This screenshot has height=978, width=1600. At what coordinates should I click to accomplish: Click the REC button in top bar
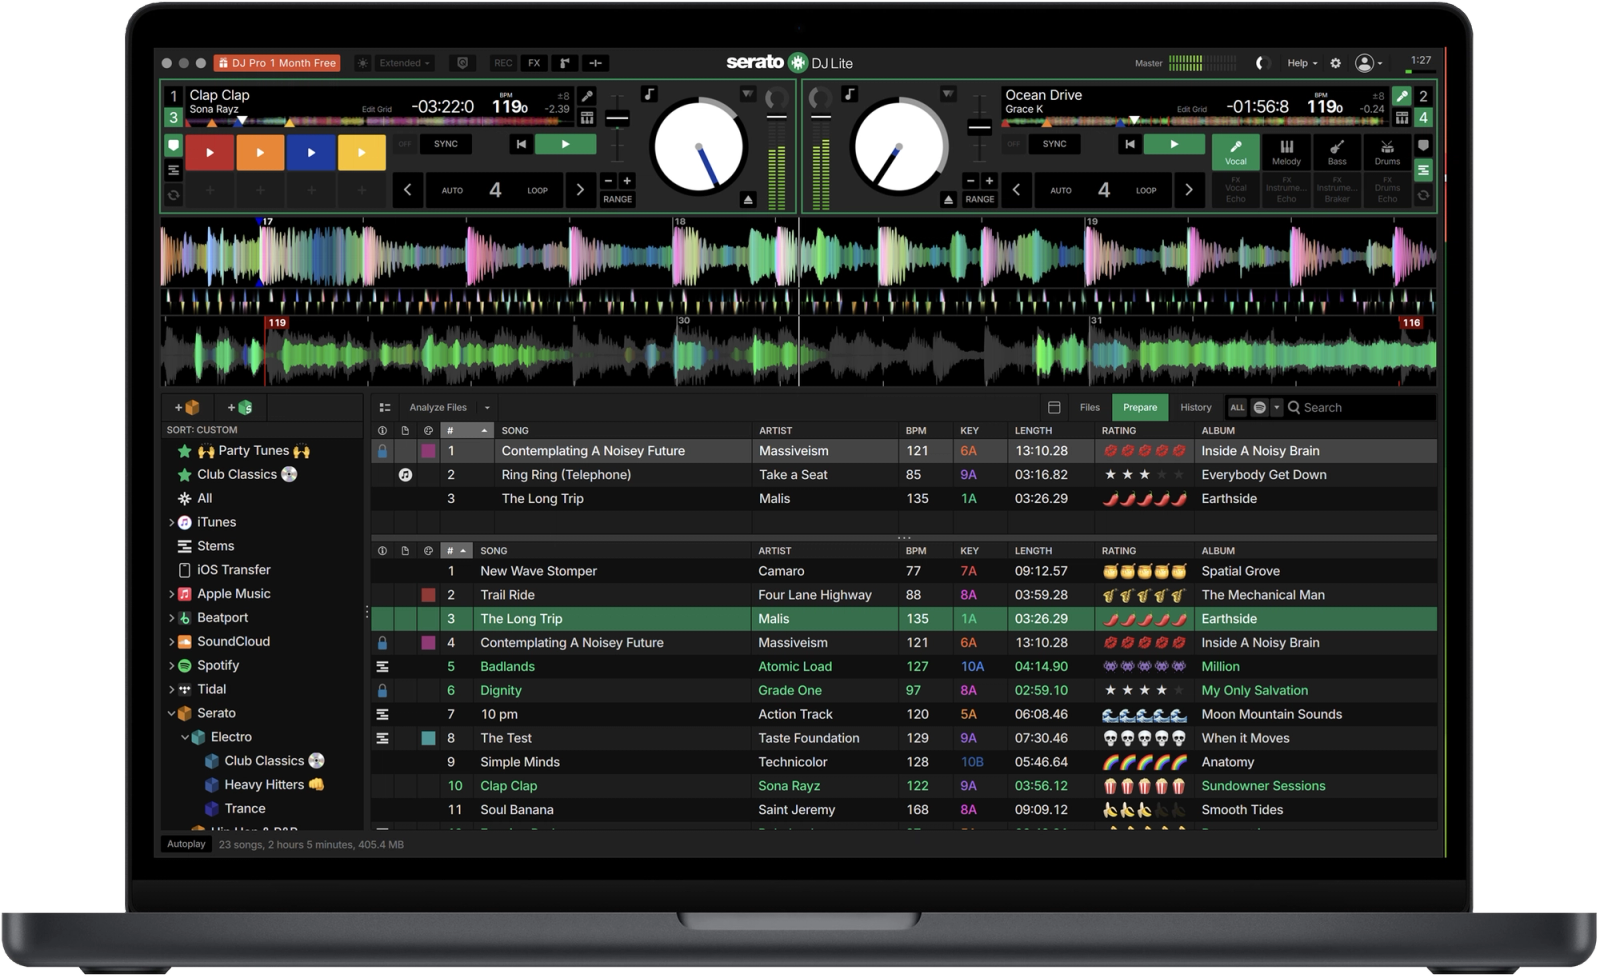[x=503, y=63]
